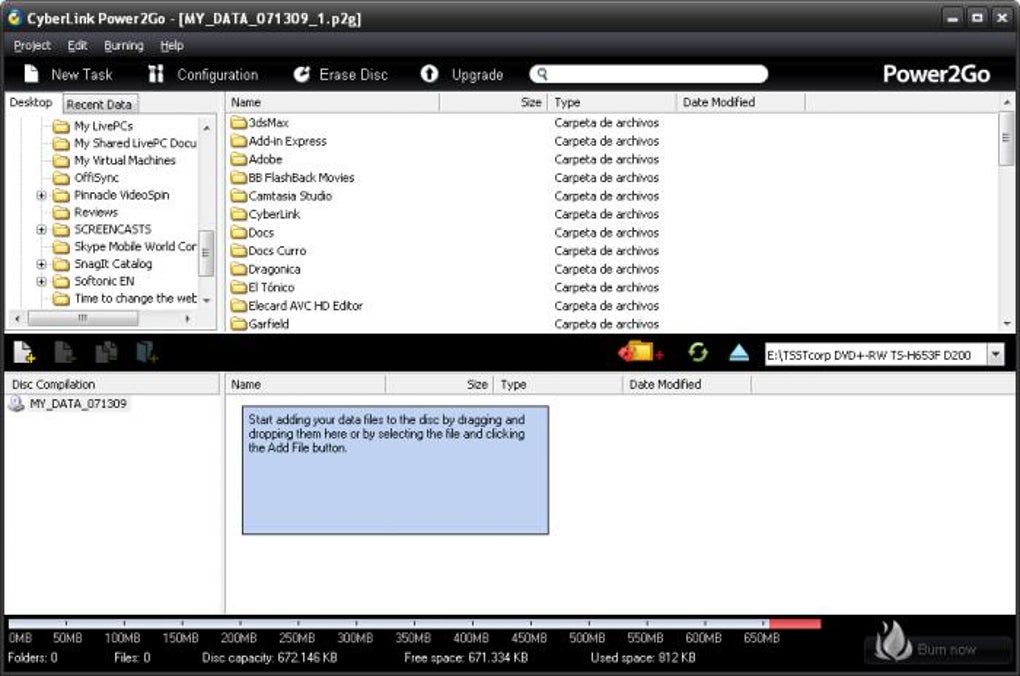Click the My LivePCs folder icon

click(x=61, y=126)
